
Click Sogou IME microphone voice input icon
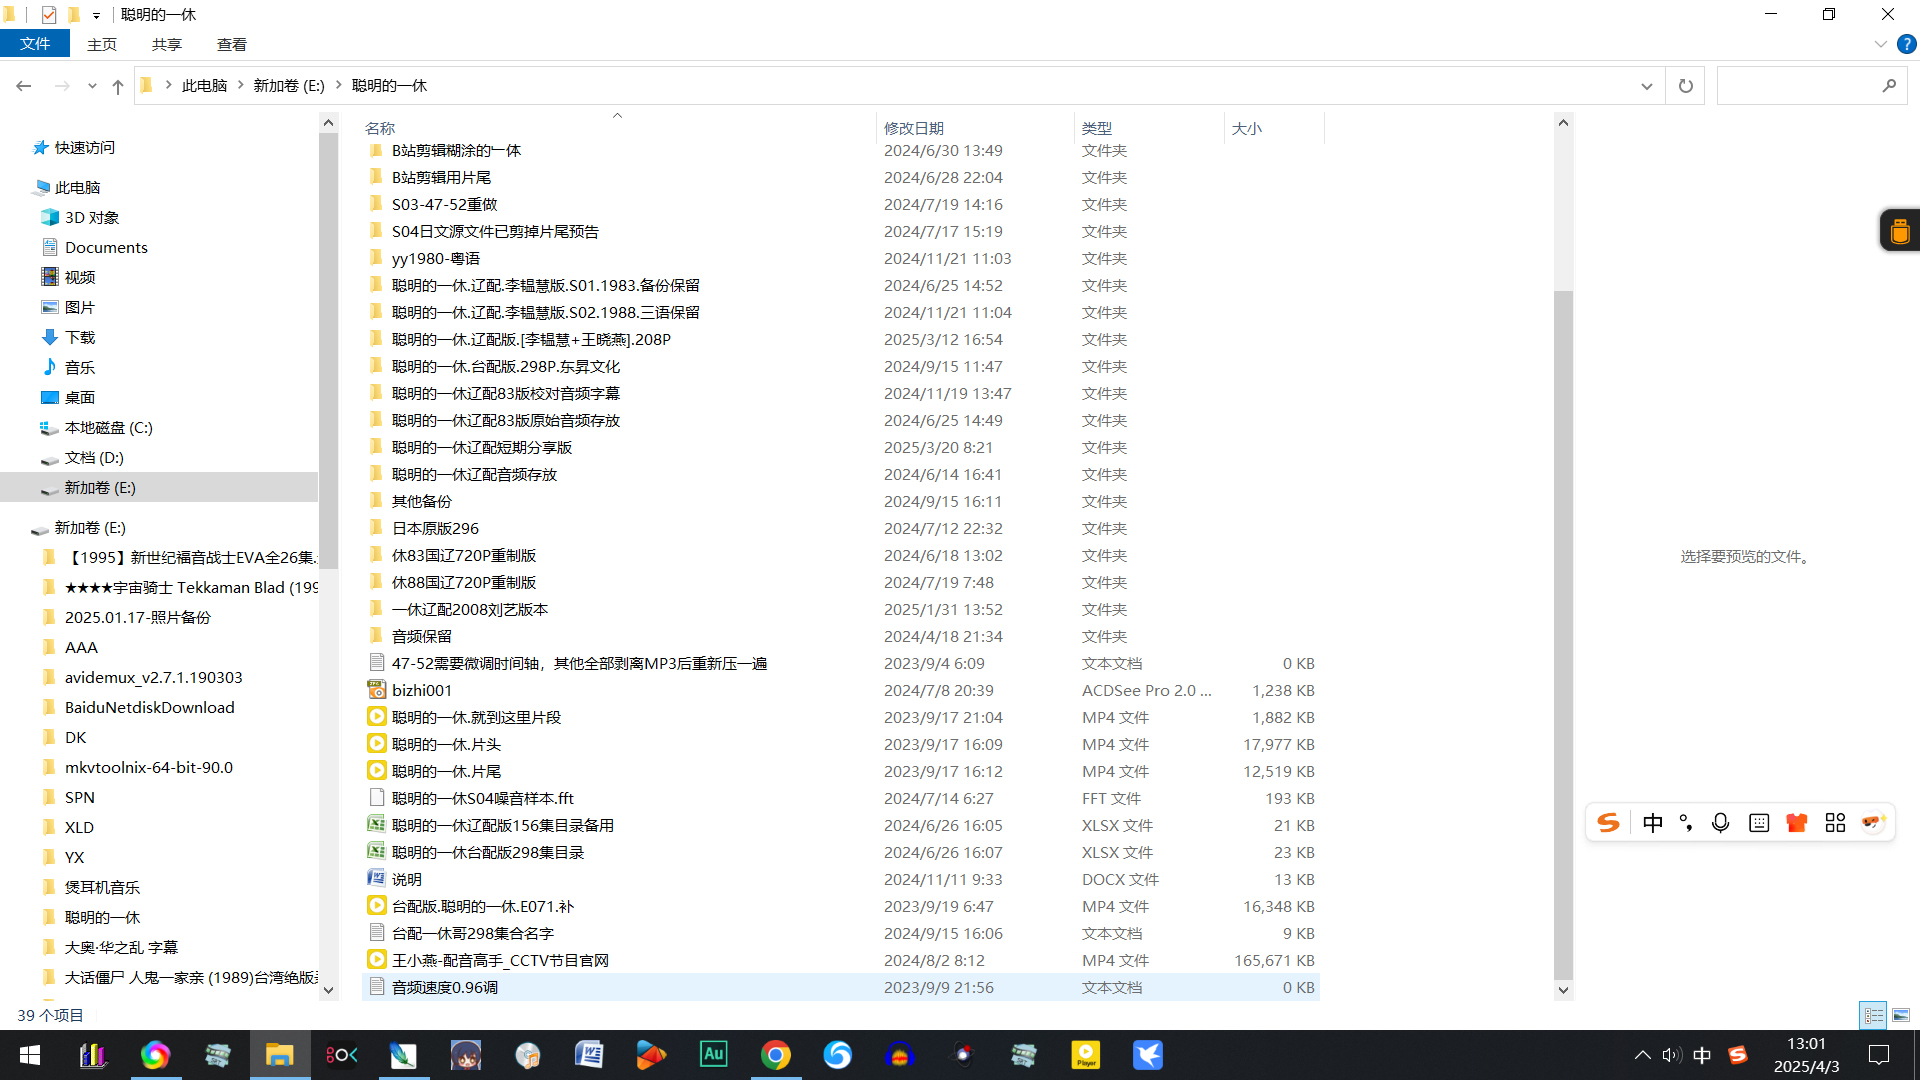(x=1720, y=823)
